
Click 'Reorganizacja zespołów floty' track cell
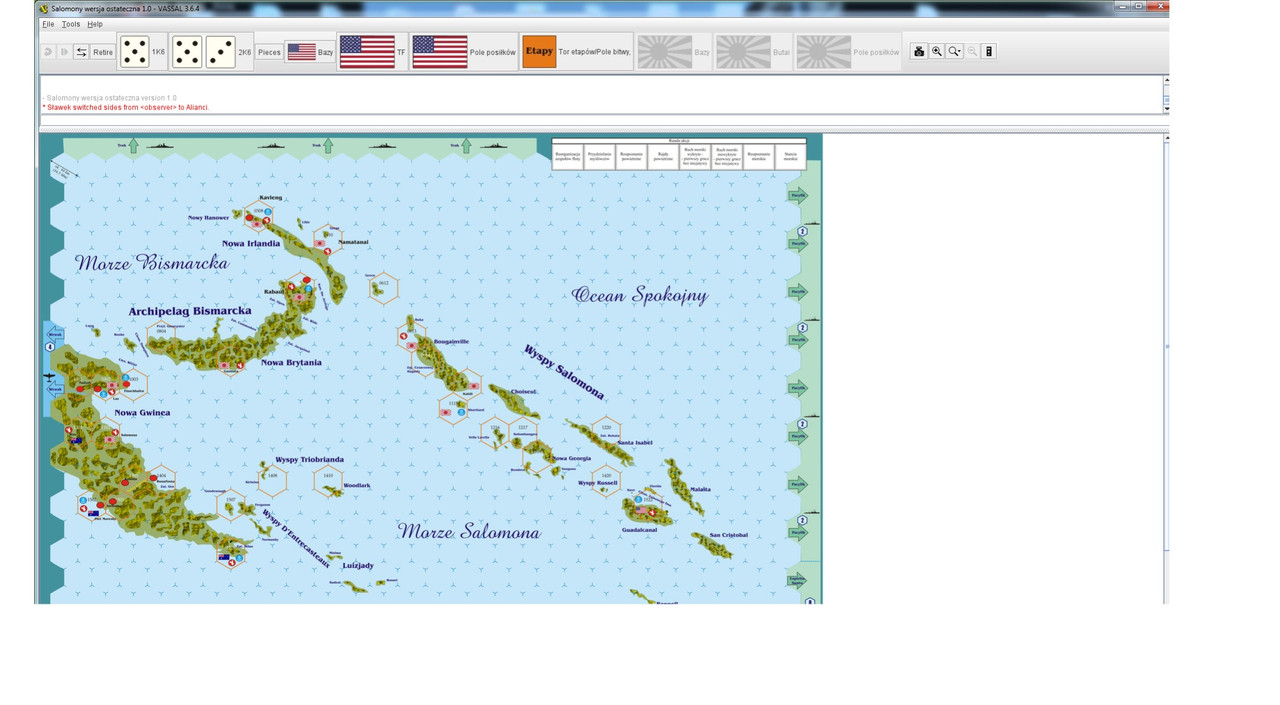tap(567, 155)
